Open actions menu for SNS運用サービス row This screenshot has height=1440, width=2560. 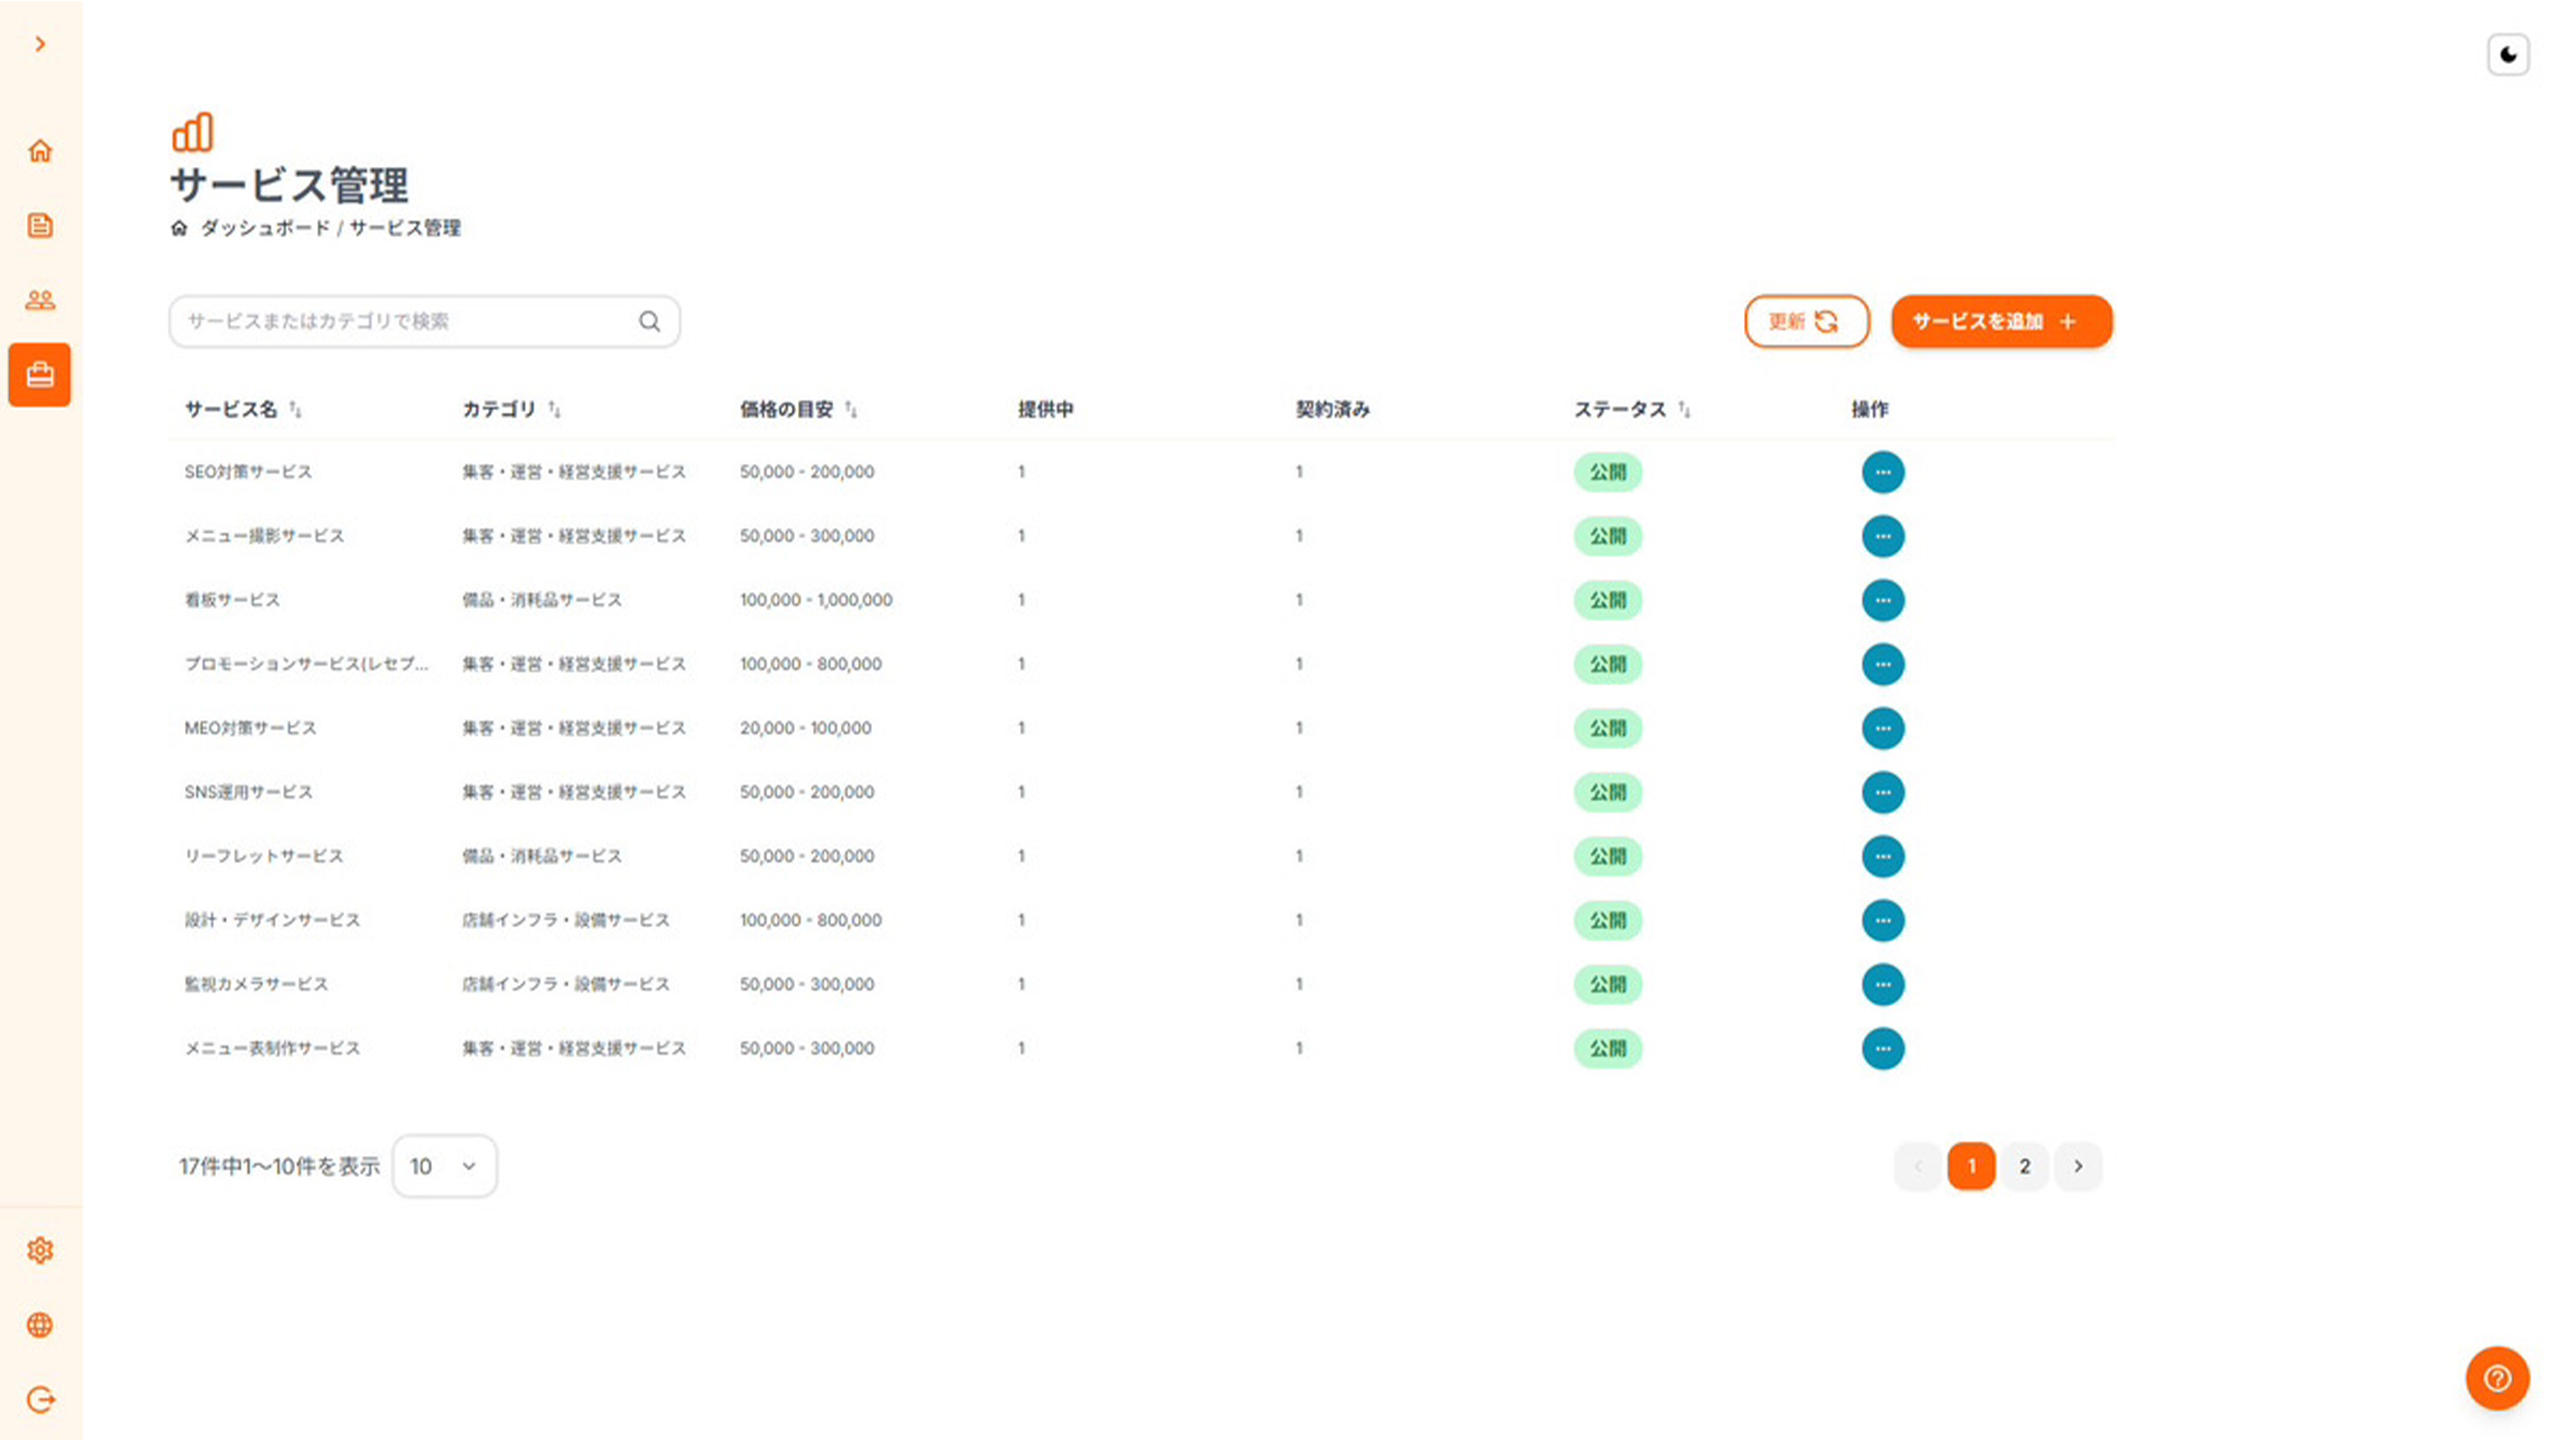point(1883,792)
